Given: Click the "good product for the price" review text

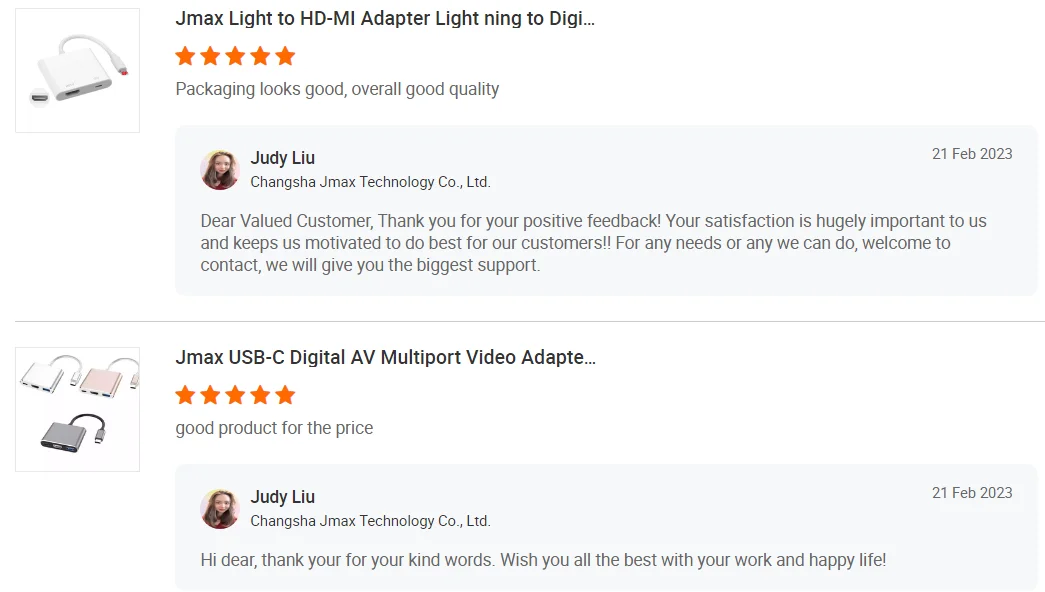Looking at the screenshot, I should [274, 428].
